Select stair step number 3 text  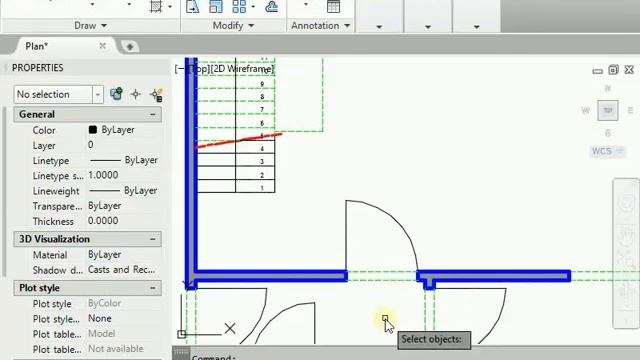pyautogui.click(x=262, y=162)
